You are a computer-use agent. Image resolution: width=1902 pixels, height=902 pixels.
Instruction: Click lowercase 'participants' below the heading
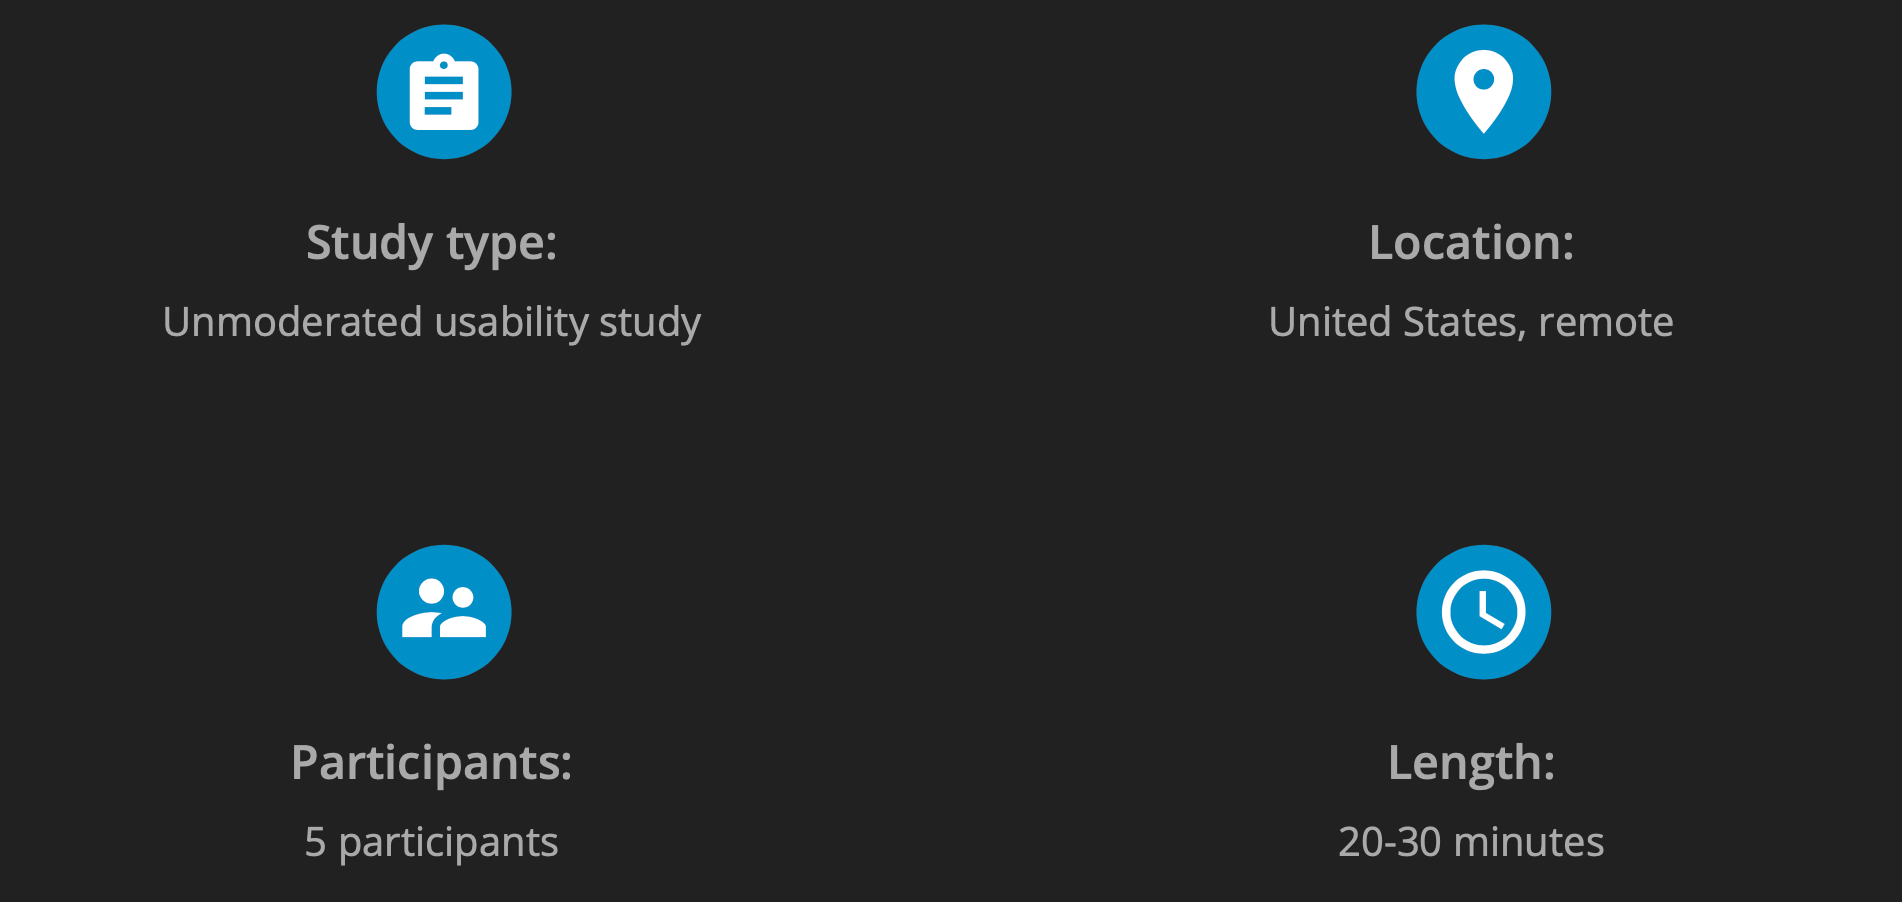pyautogui.click(x=448, y=842)
